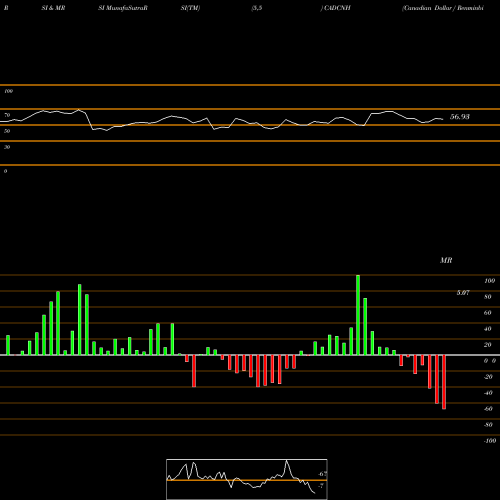Screen dimensions: 500x500
Task: Click the MR axis label -80
Action: click(488, 425)
